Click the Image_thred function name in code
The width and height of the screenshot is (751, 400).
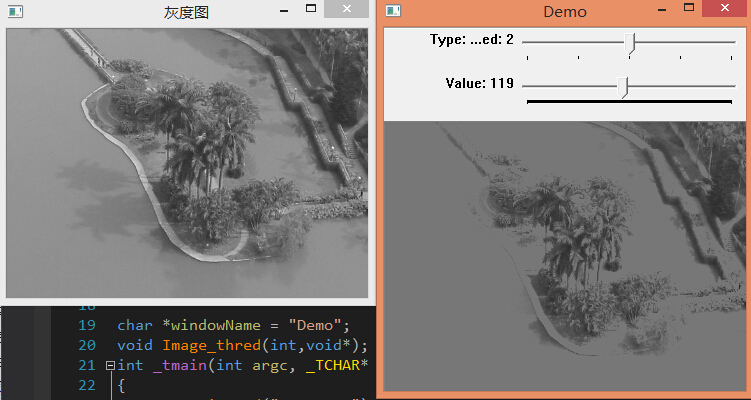(212, 345)
